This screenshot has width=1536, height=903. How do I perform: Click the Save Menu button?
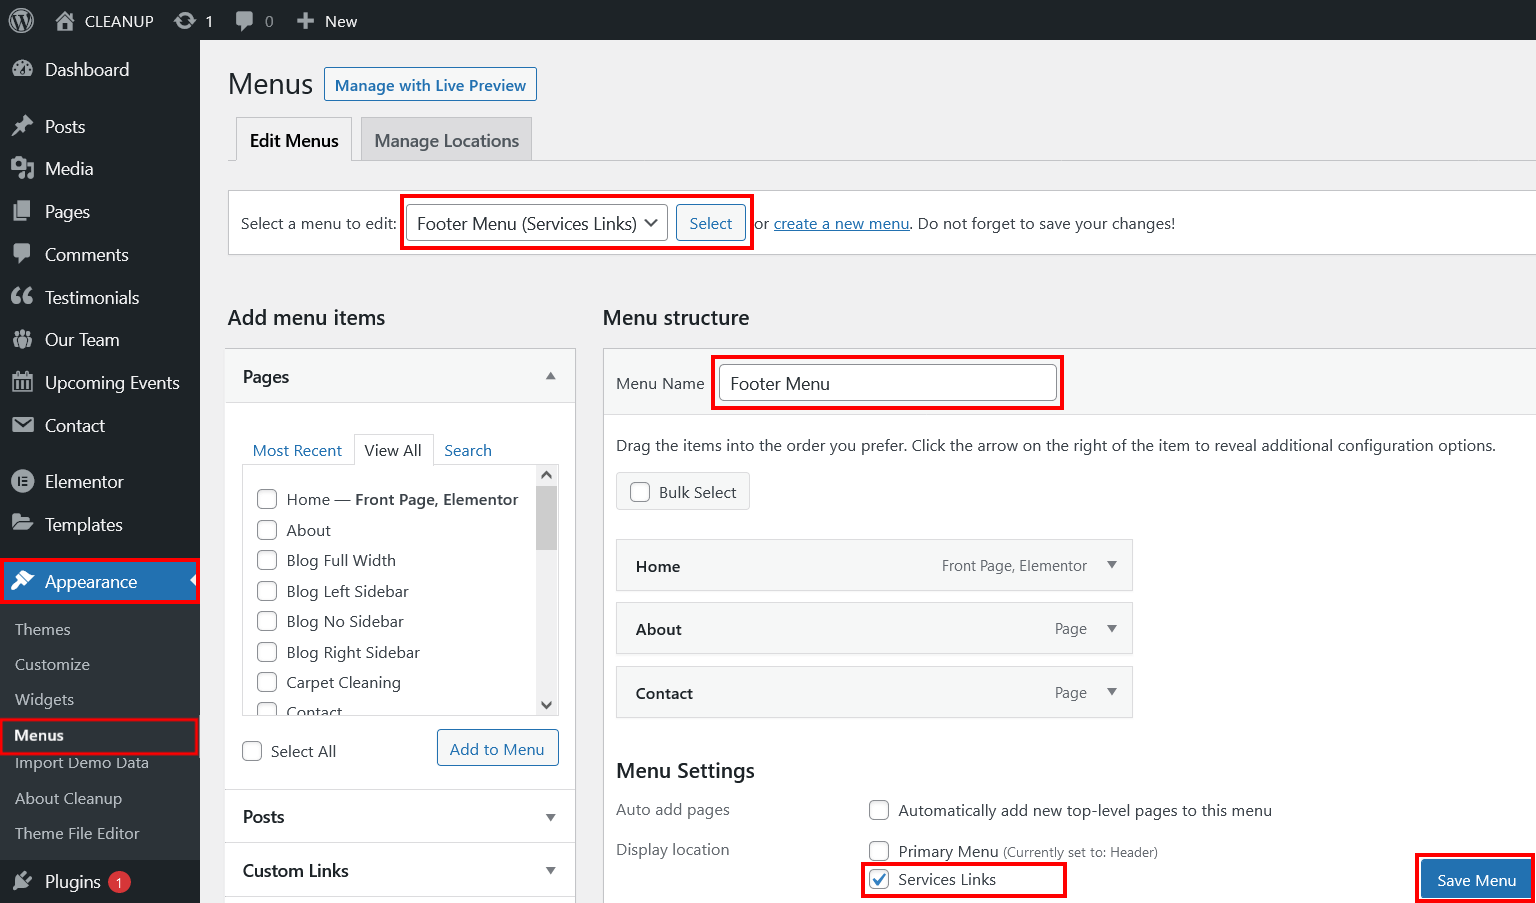(1476, 880)
